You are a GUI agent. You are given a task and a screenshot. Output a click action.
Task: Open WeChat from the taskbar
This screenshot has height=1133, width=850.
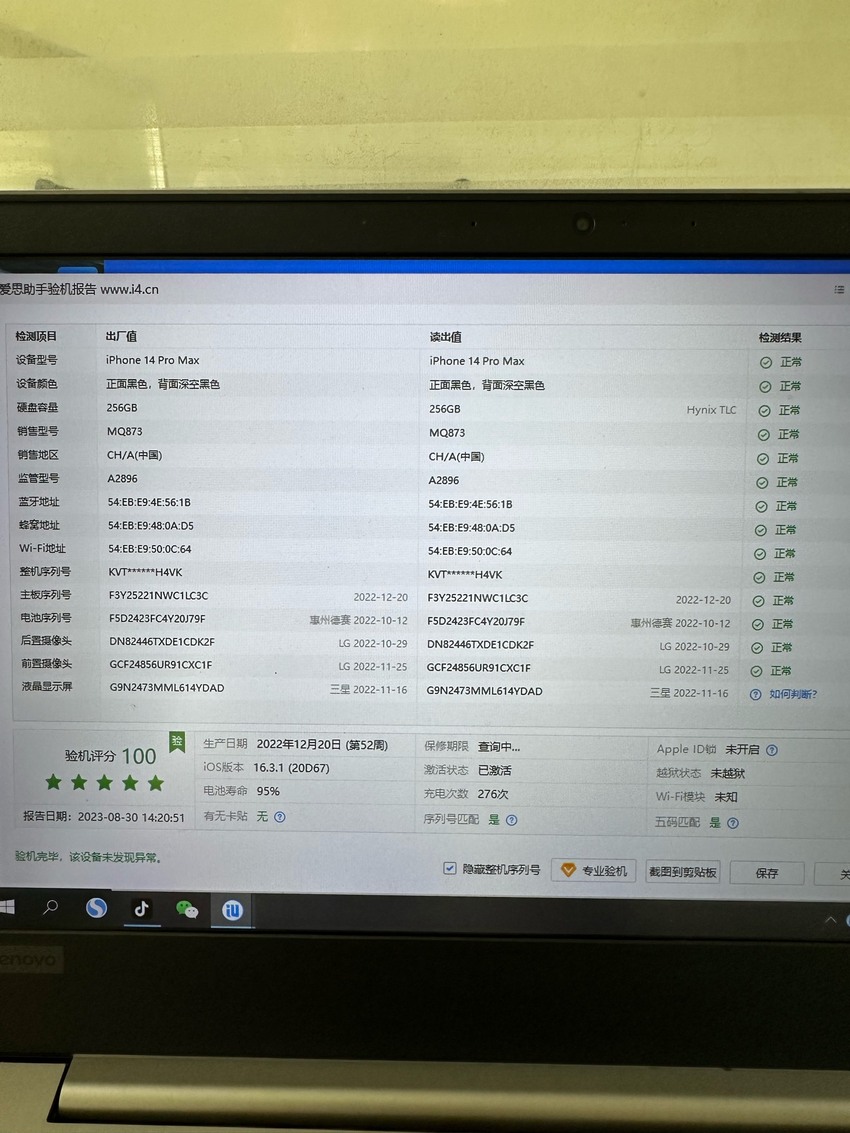pos(186,909)
